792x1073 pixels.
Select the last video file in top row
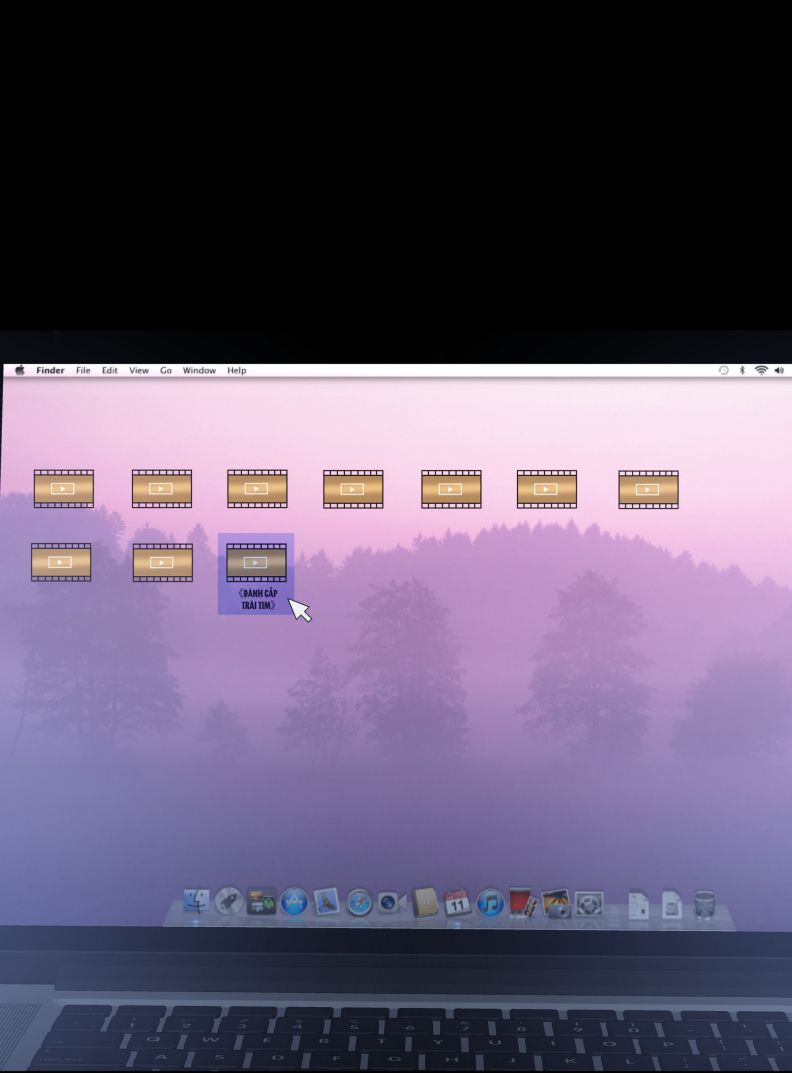coord(648,490)
